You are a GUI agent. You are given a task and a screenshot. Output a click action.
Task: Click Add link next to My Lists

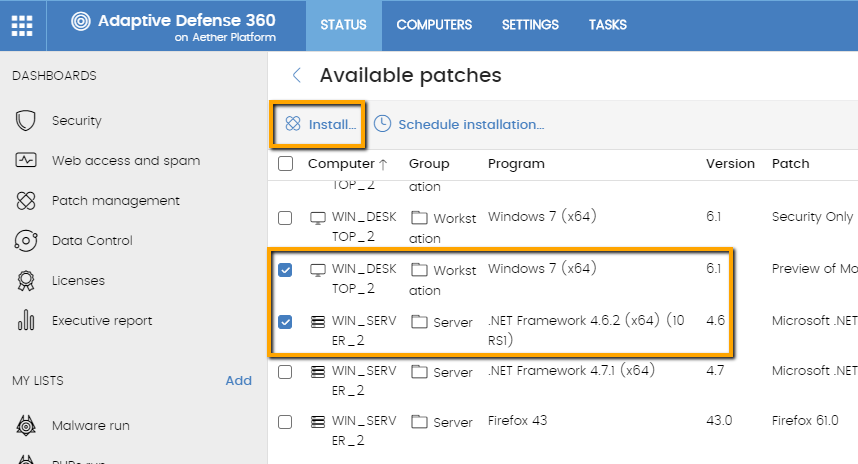239,380
